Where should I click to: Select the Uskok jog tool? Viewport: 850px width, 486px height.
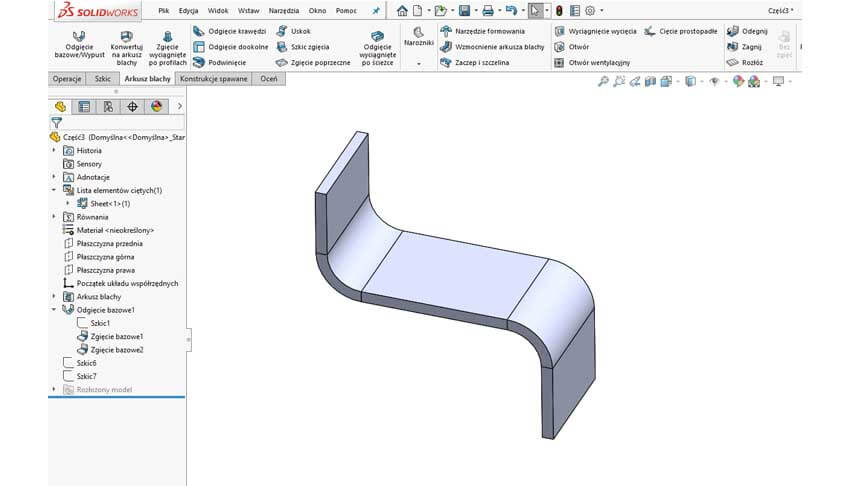point(293,31)
